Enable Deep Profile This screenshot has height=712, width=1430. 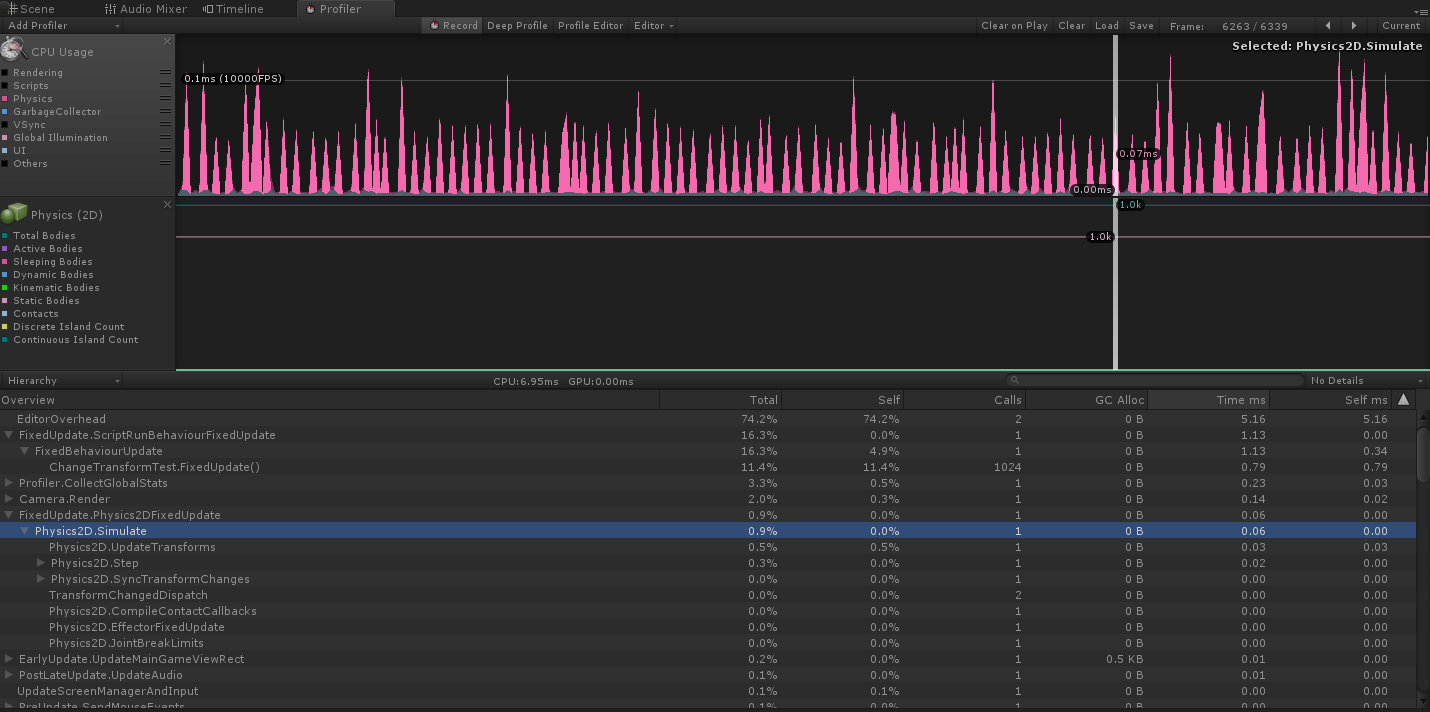tap(517, 25)
